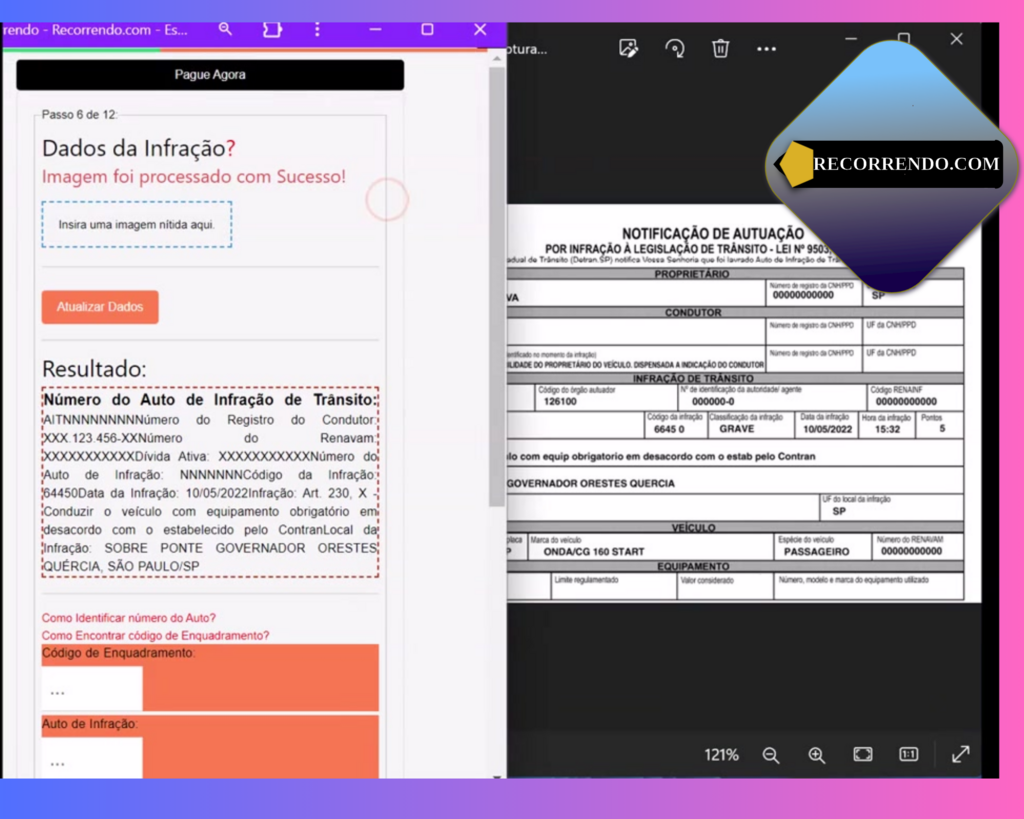This screenshot has height=819, width=1024.
Task: Open 'Como Encontrar código de Enquadramento?' link
Action: tap(155, 636)
